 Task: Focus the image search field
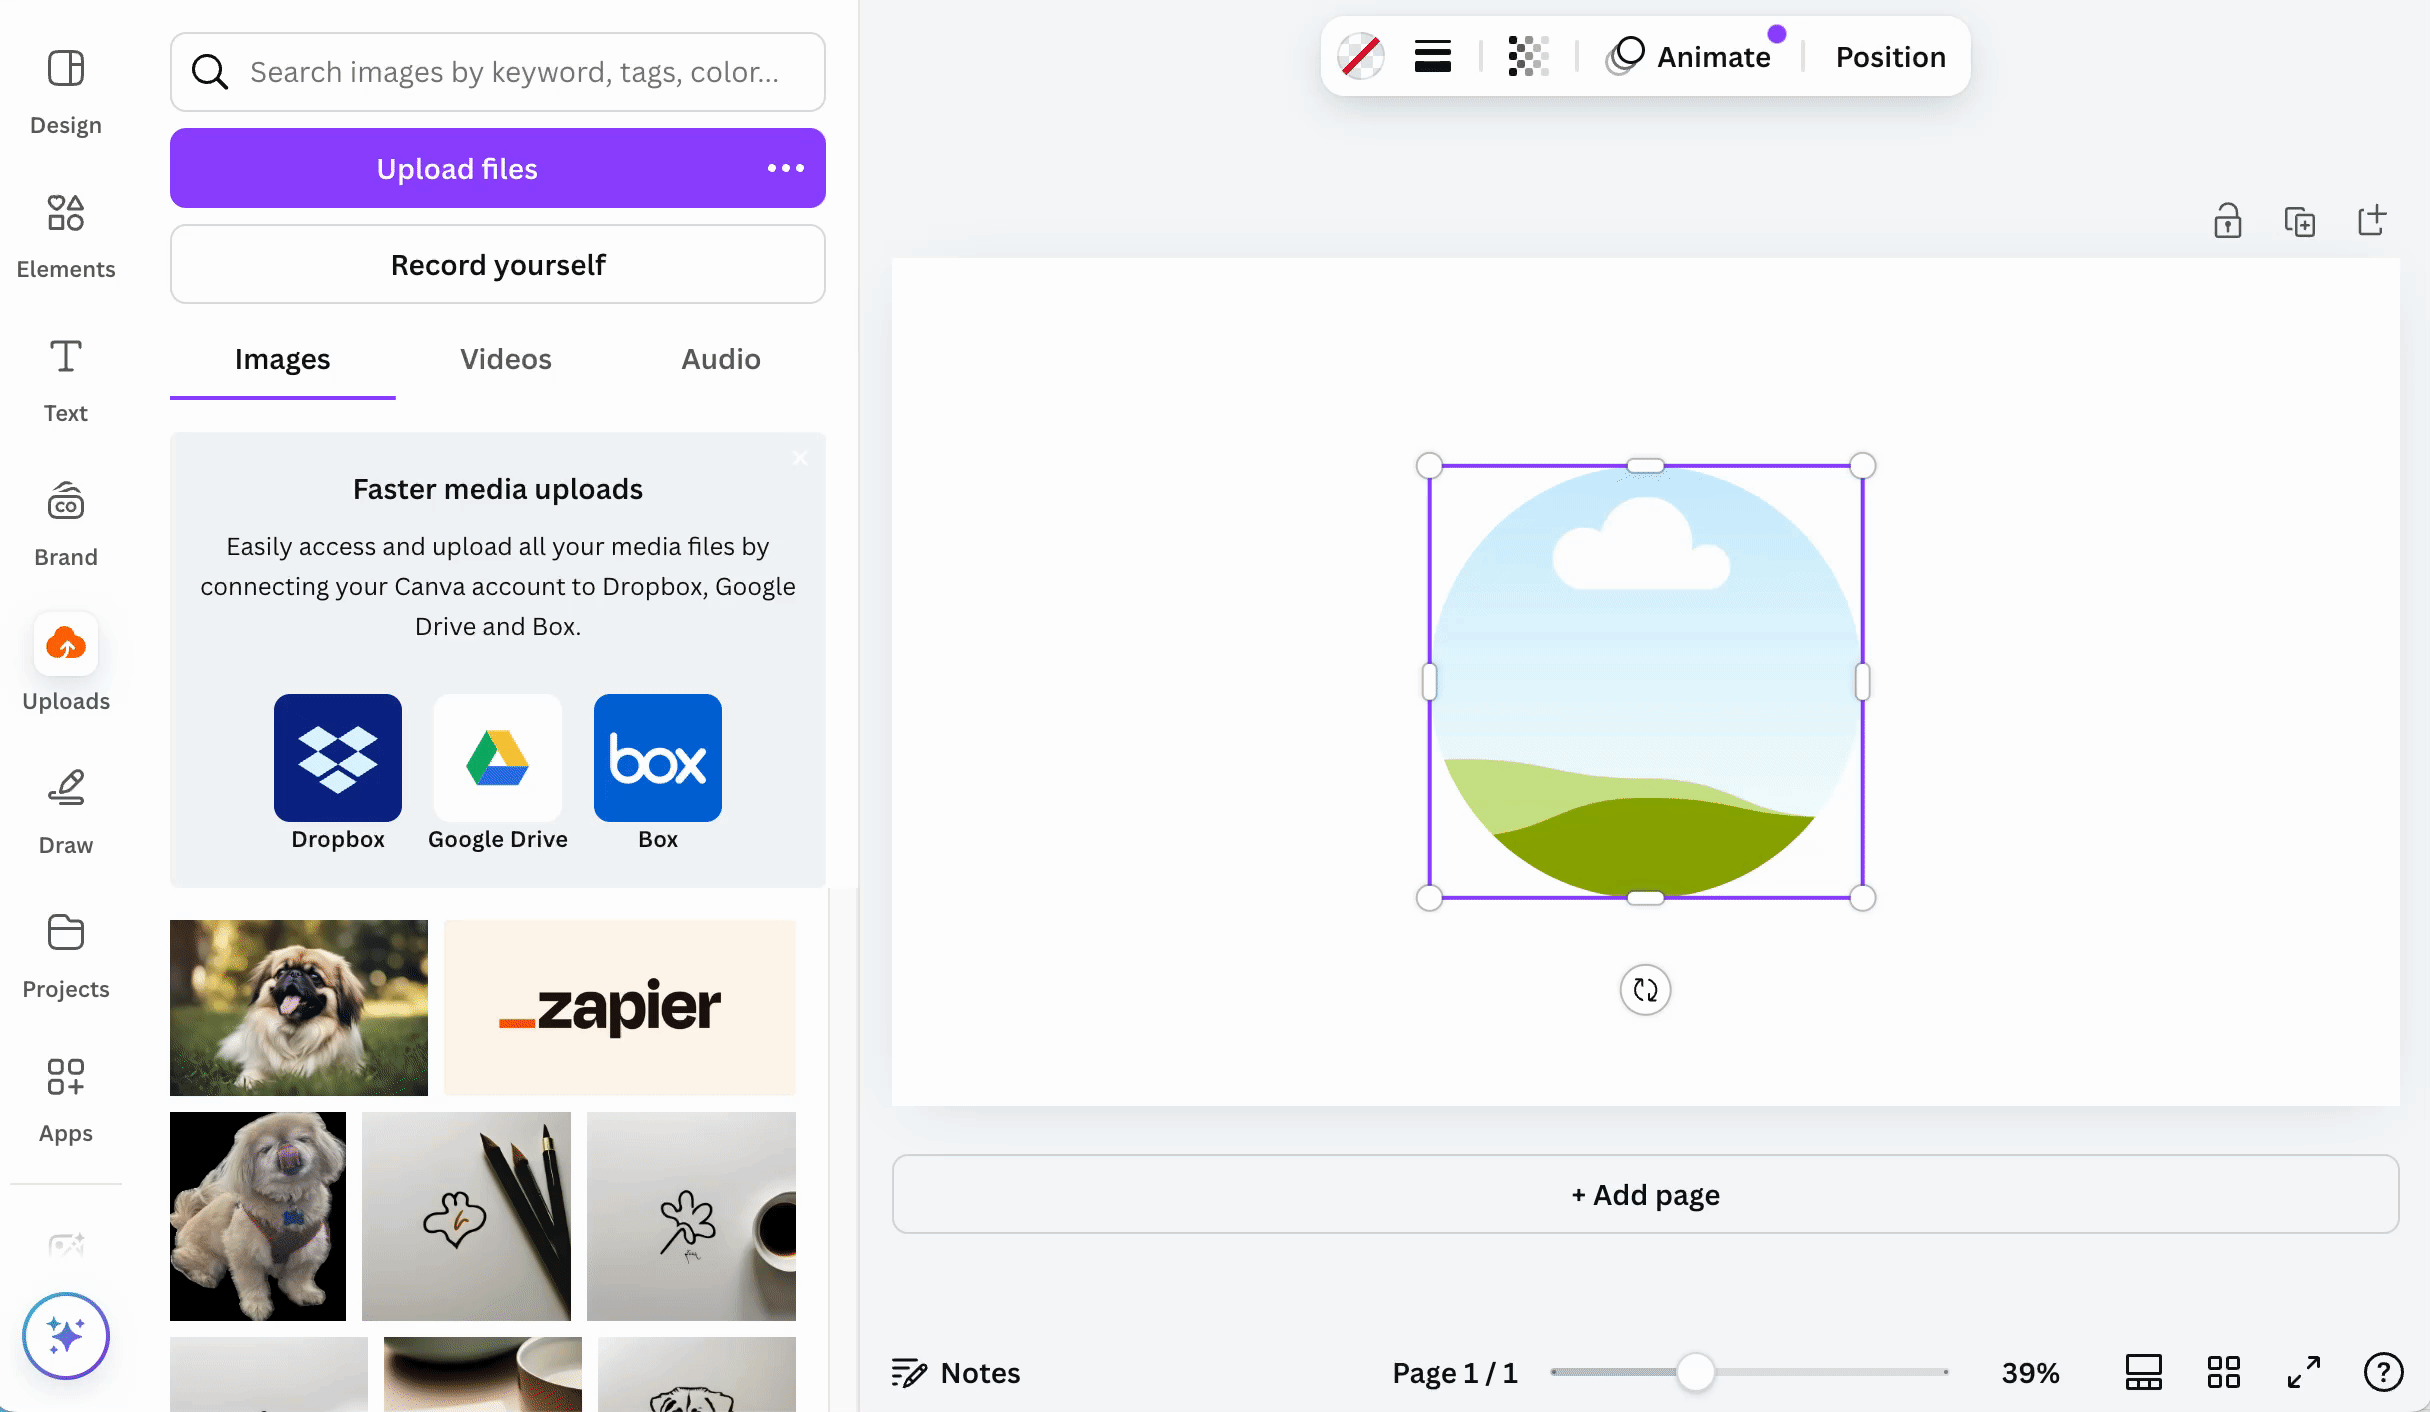point(498,72)
